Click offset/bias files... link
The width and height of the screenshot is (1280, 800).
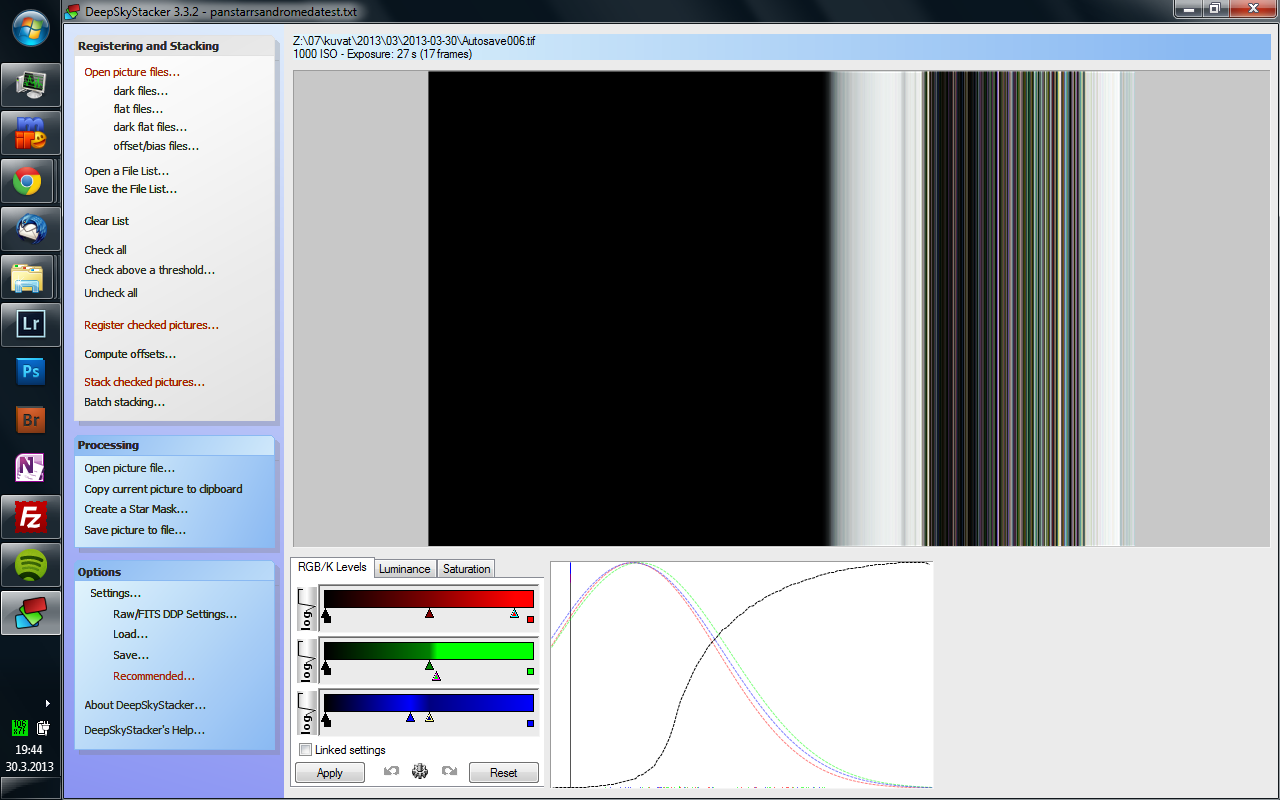click(156, 146)
